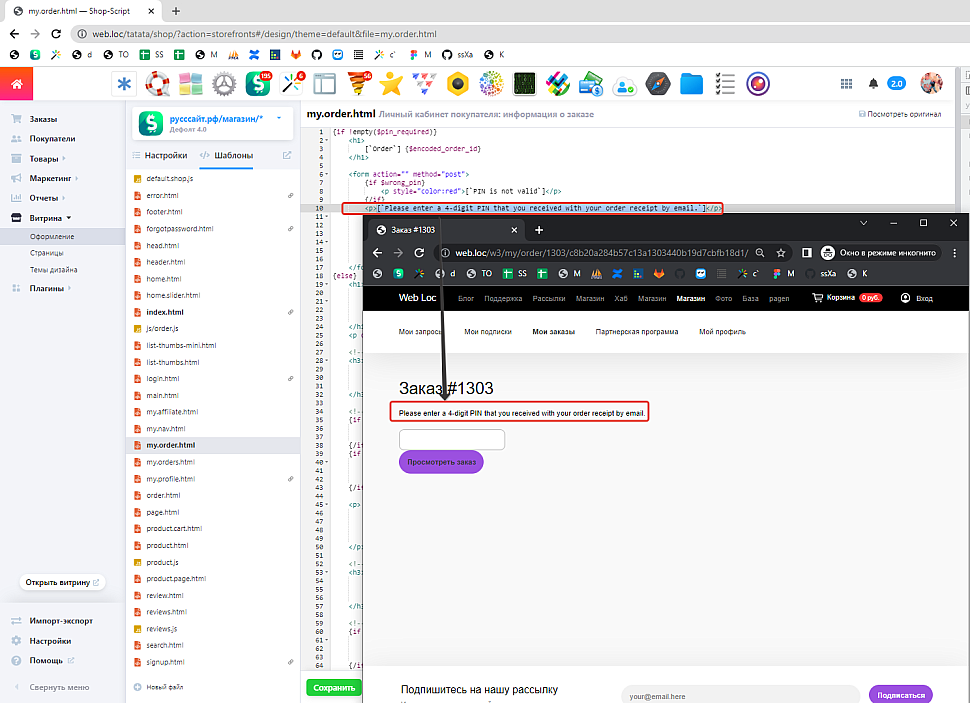Open the apps grid icon
The image size is (970, 703).
point(846,84)
